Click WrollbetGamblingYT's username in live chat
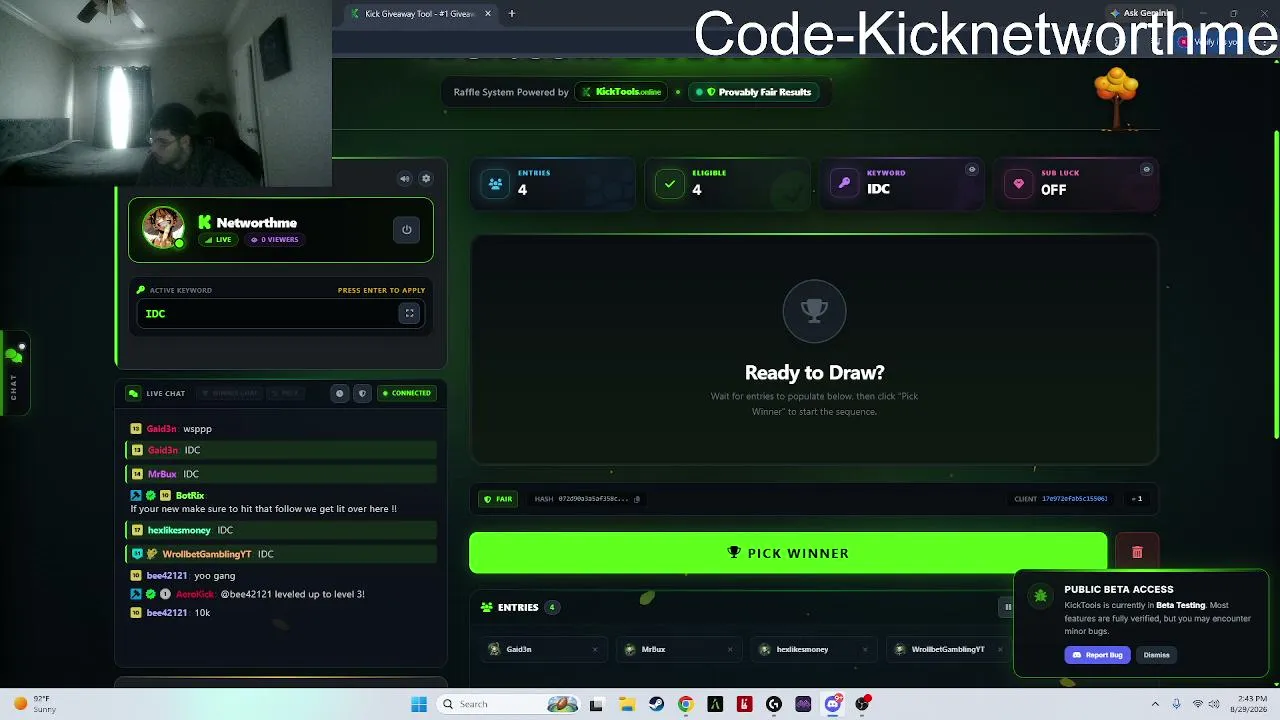 (206, 554)
